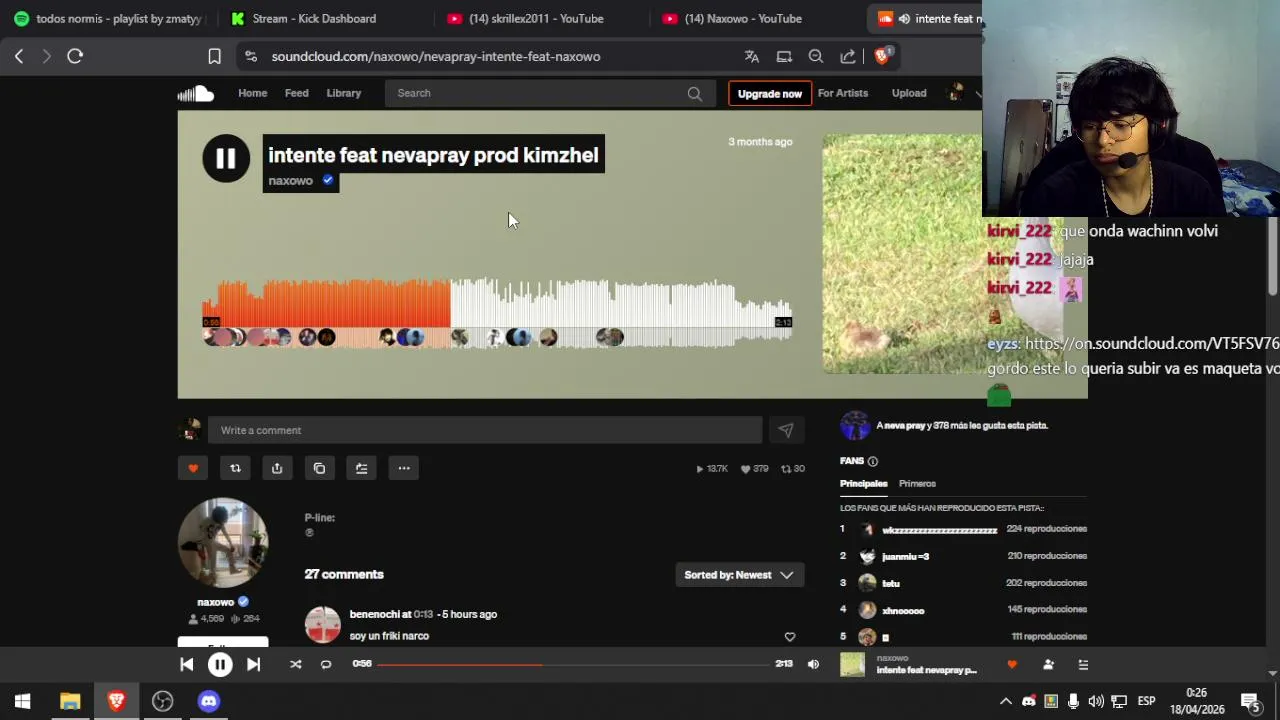
Task: Switch to the todos normis playlist tab
Action: [x=108, y=18]
